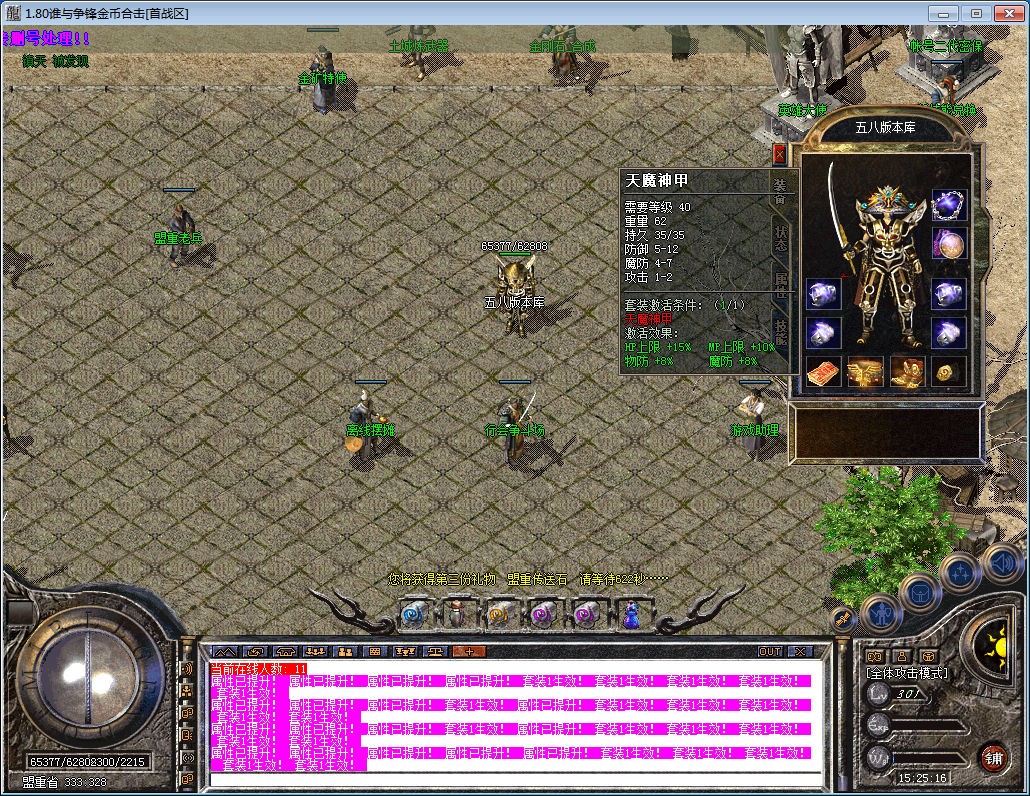Click the W weight bar

point(918,759)
